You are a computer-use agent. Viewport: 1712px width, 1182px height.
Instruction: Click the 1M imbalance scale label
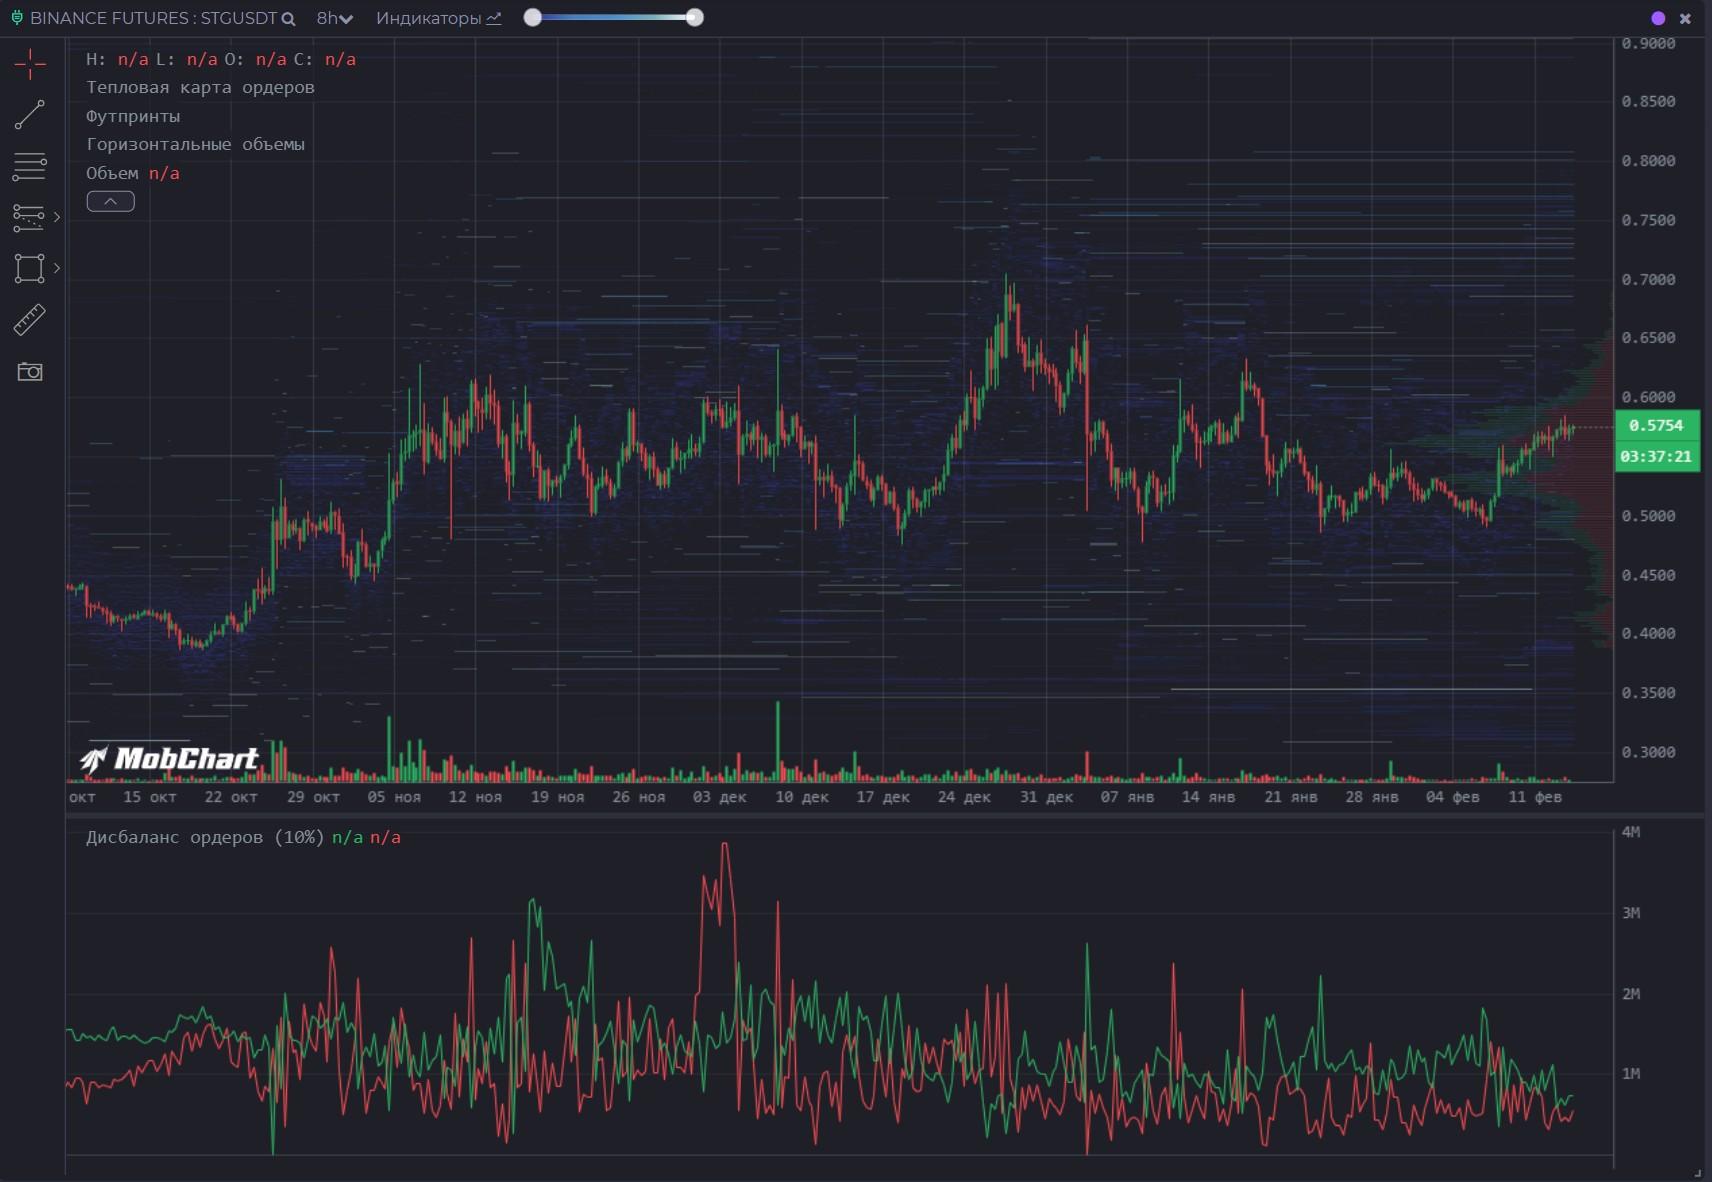click(x=1631, y=1074)
